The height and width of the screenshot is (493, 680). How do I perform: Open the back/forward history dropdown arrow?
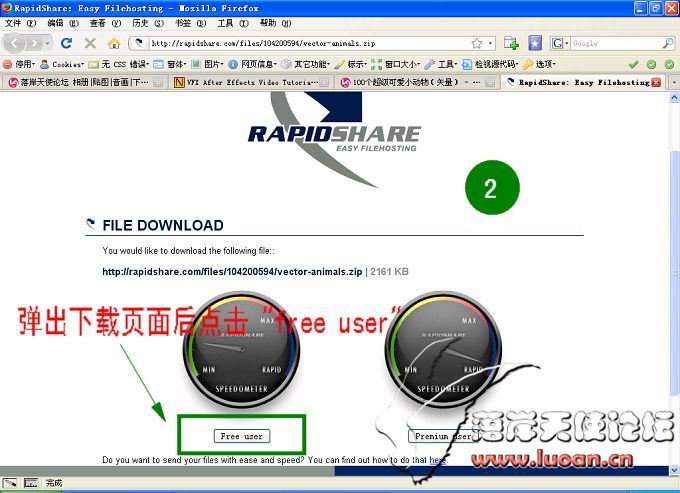click(x=47, y=43)
